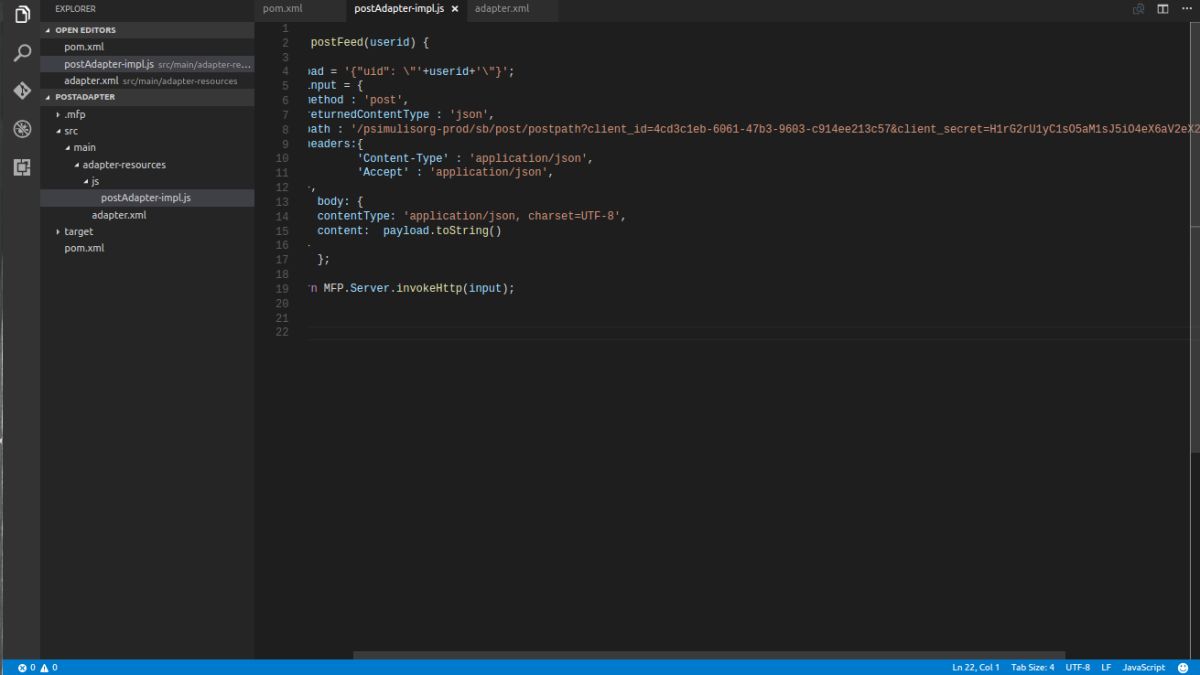
Task: Open pom.xml in Open Editors list
Action: (x=147, y=47)
